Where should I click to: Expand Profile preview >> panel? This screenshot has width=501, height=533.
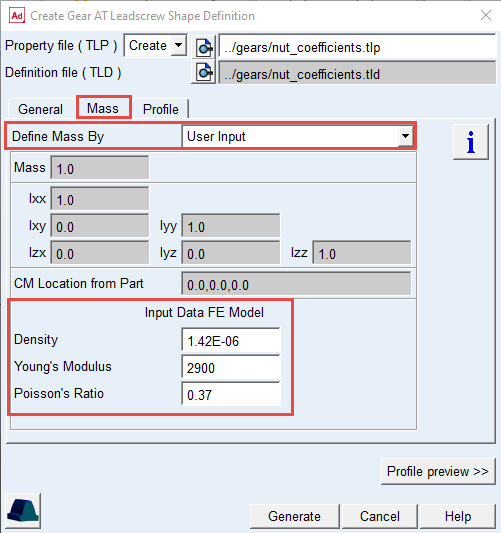(x=438, y=471)
